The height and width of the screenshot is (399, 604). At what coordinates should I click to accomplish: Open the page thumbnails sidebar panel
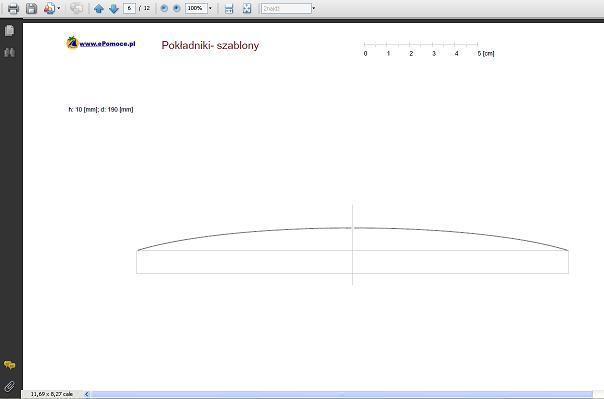click(x=9, y=30)
